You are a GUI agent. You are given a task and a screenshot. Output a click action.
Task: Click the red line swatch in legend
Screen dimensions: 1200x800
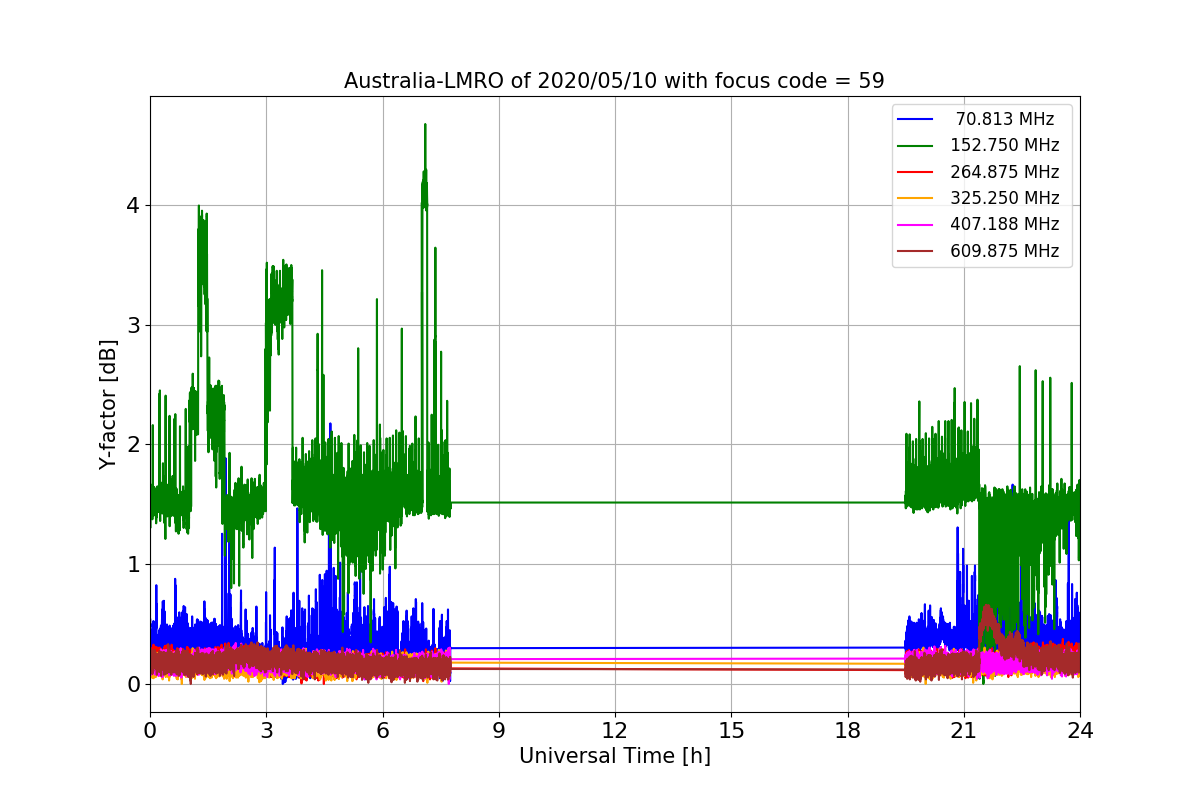tap(916, 172)
